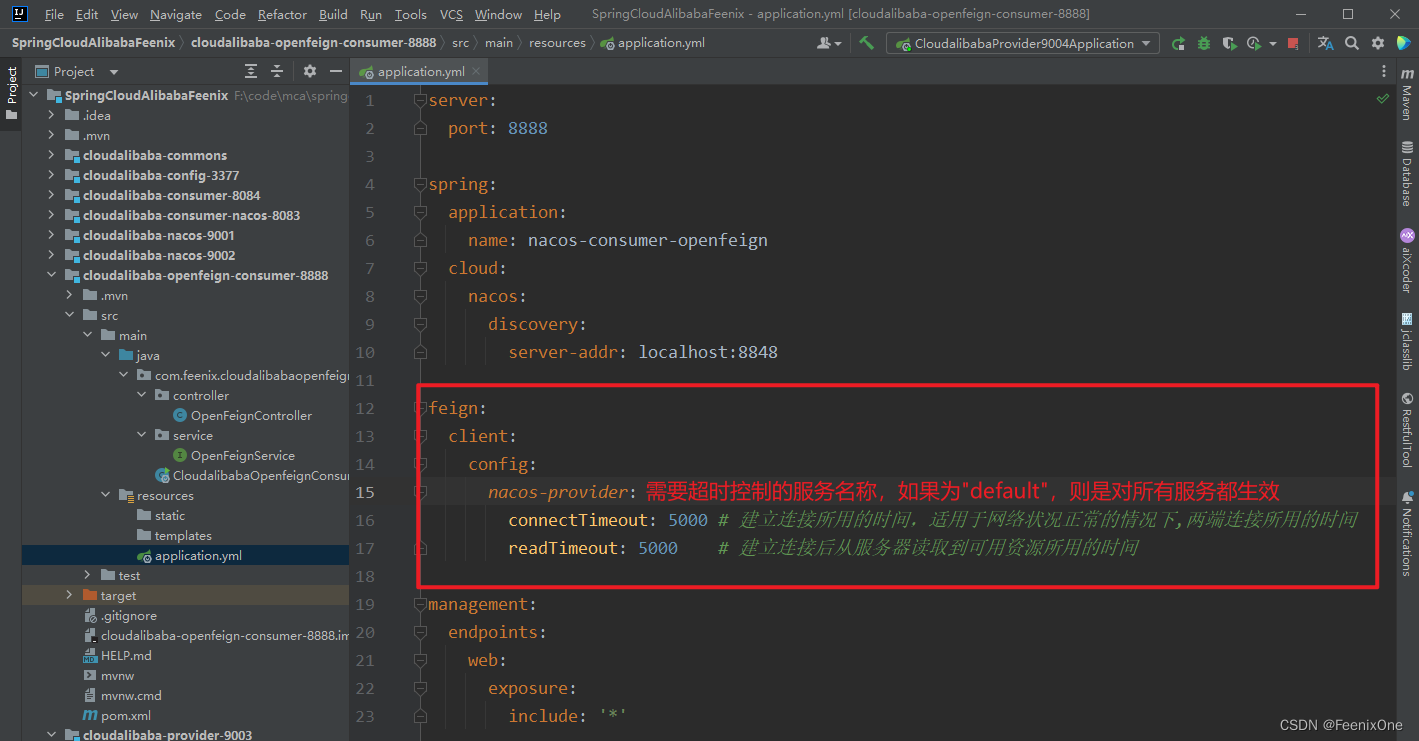Click the Build Project hammer icon

[x=866, y=43]
